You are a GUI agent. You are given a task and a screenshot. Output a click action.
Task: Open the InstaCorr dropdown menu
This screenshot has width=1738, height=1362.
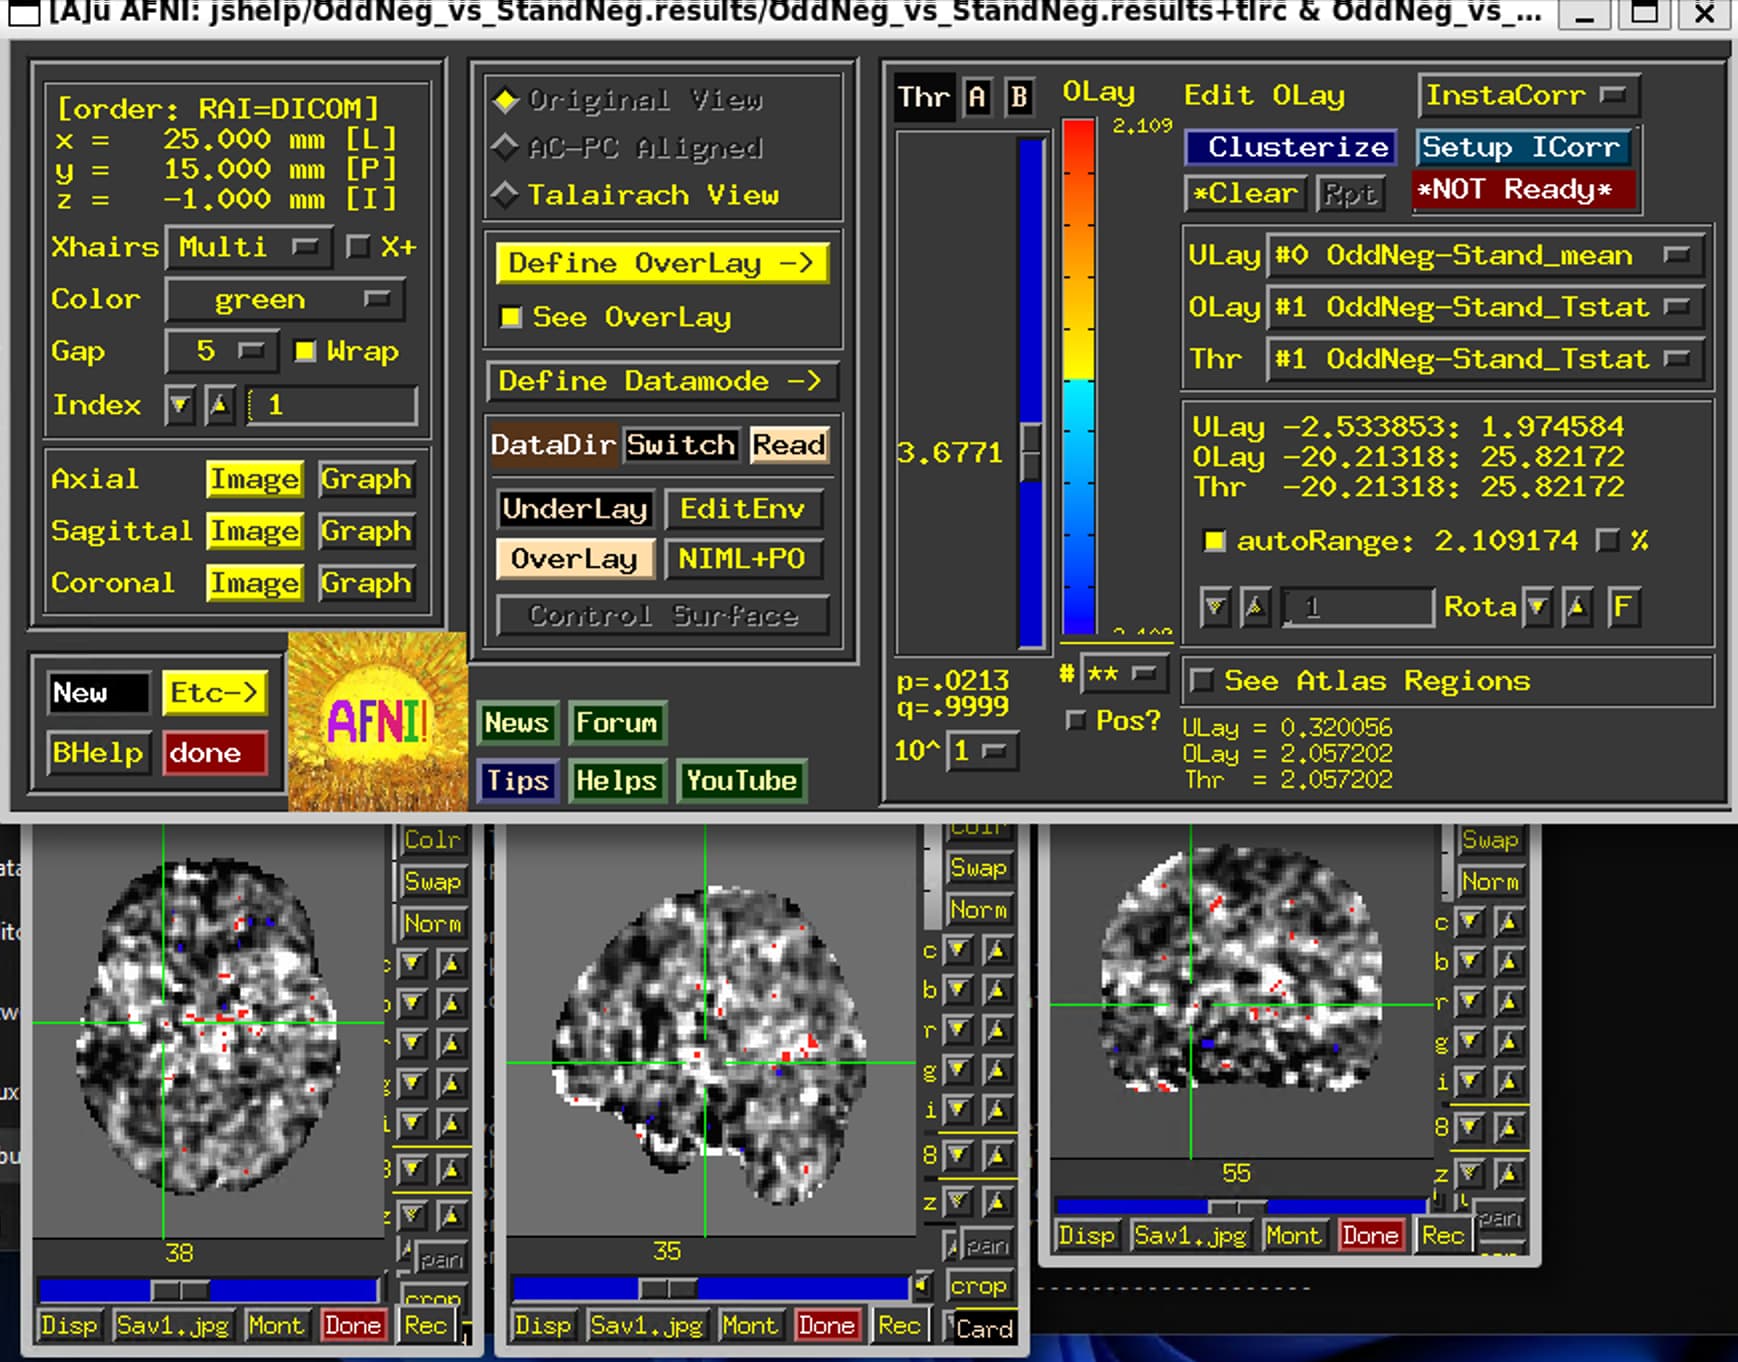tap(1528, 95)
